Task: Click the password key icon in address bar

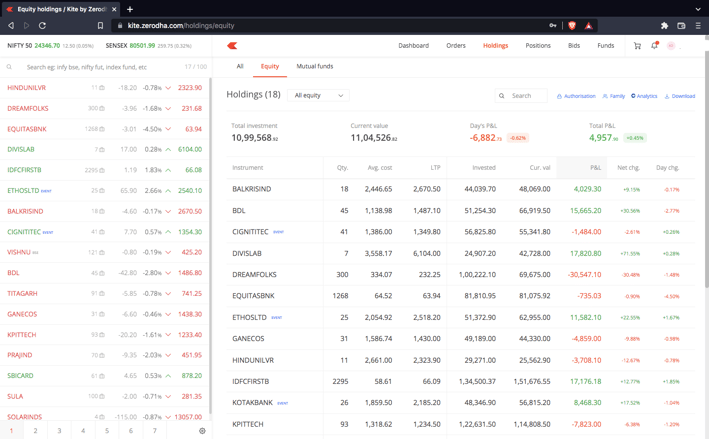Action: pos(553,26)
